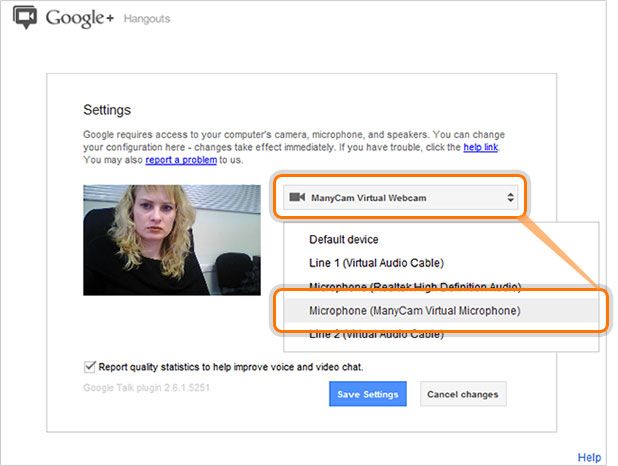Uncheck Report quality statistics checkbox
Image resolution: width=618 pixels, height=466 pixels.
89,367
